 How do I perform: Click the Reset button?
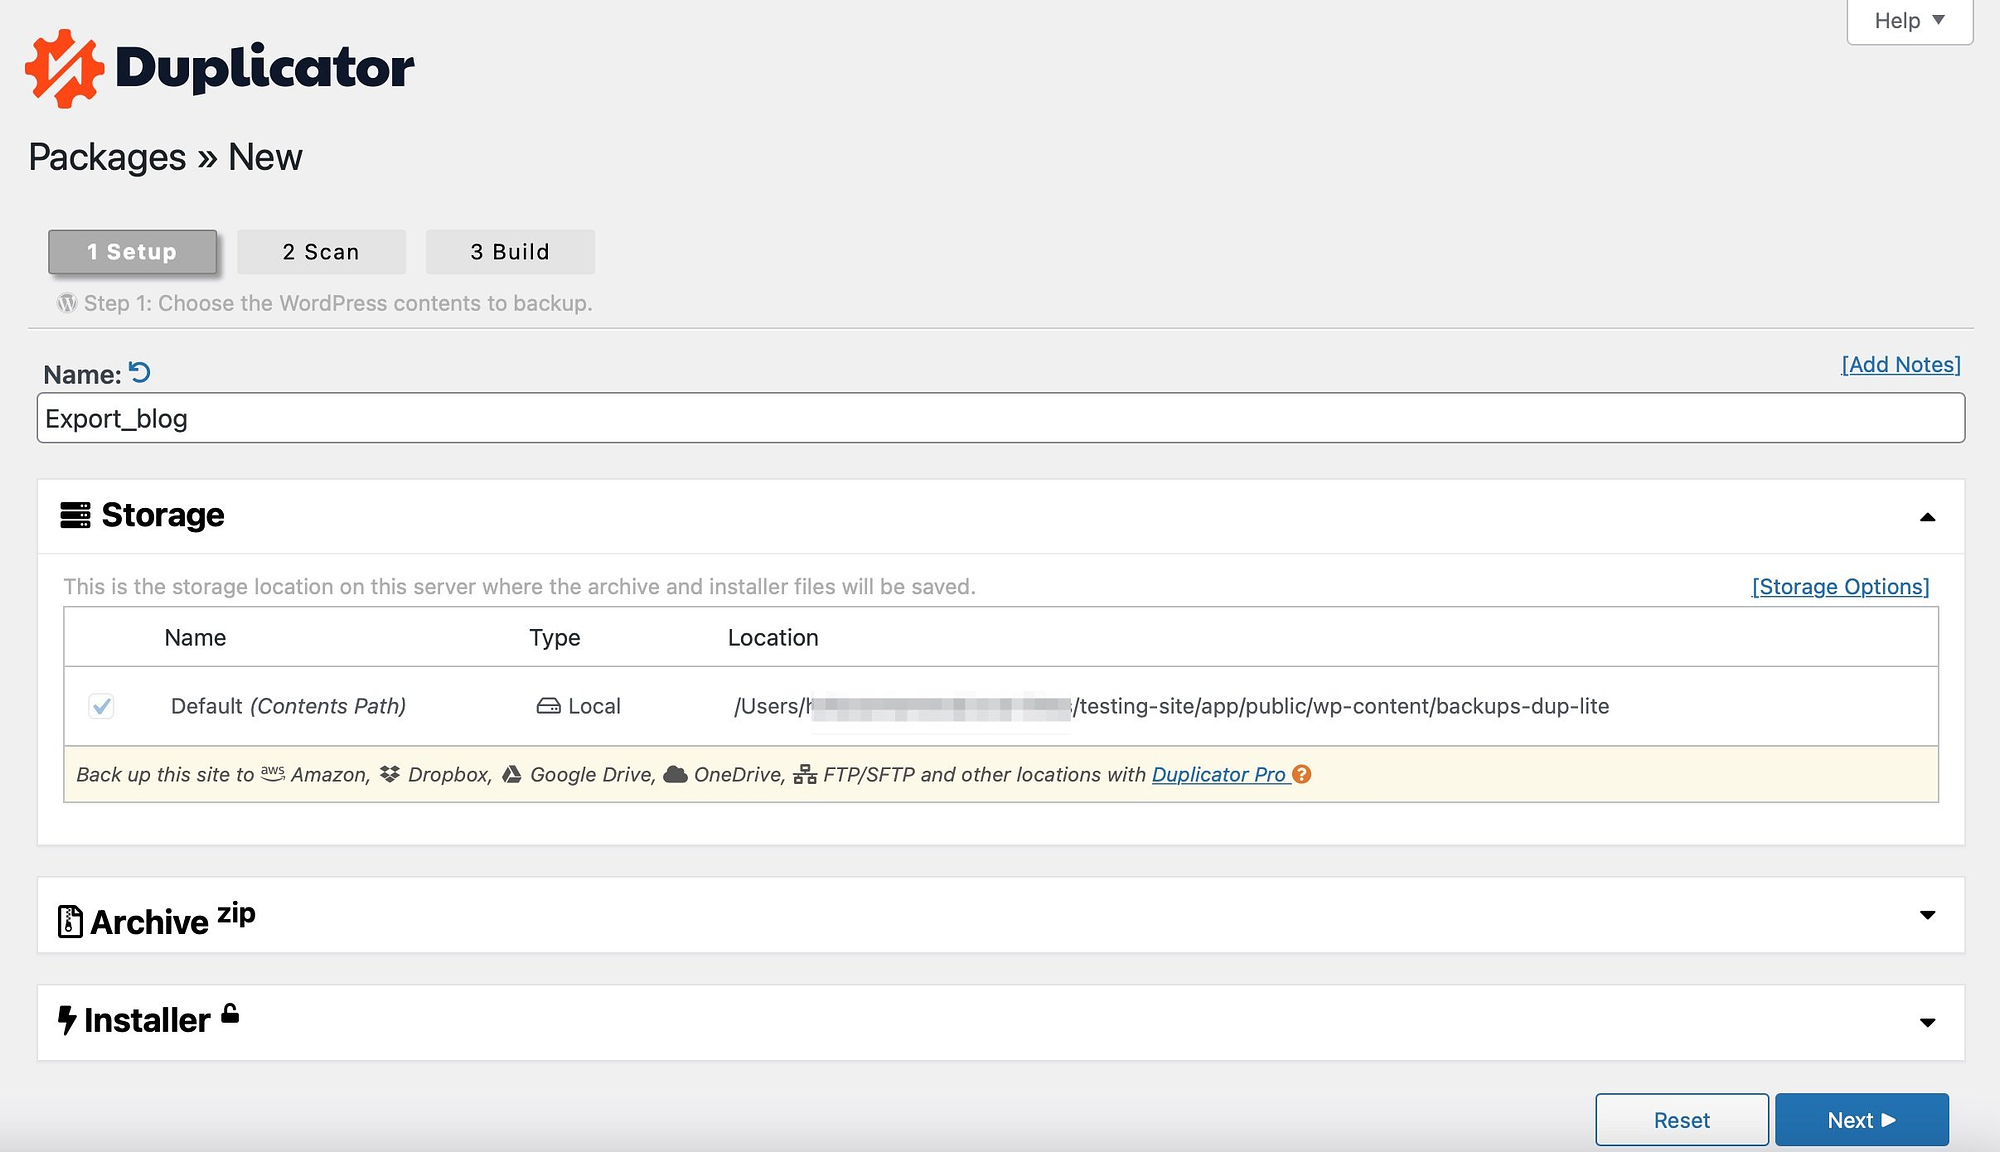coord(1680,1116)
